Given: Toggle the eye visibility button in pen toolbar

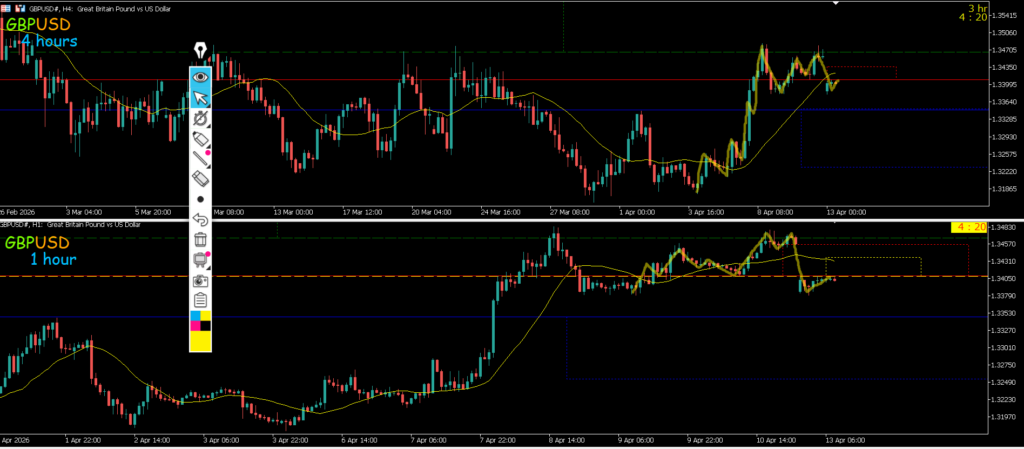Looking at the screenshot, I should click(200, 77).
